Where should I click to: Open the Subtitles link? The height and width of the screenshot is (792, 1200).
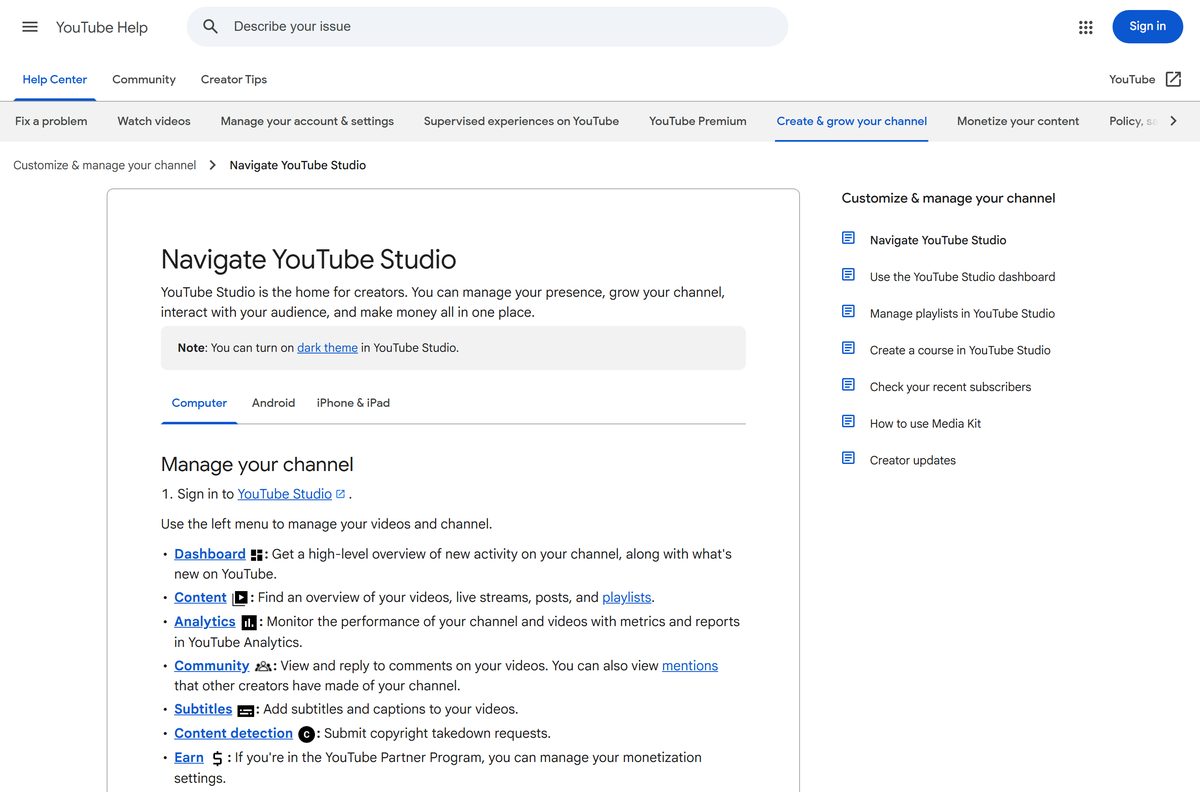click(203, 710)
